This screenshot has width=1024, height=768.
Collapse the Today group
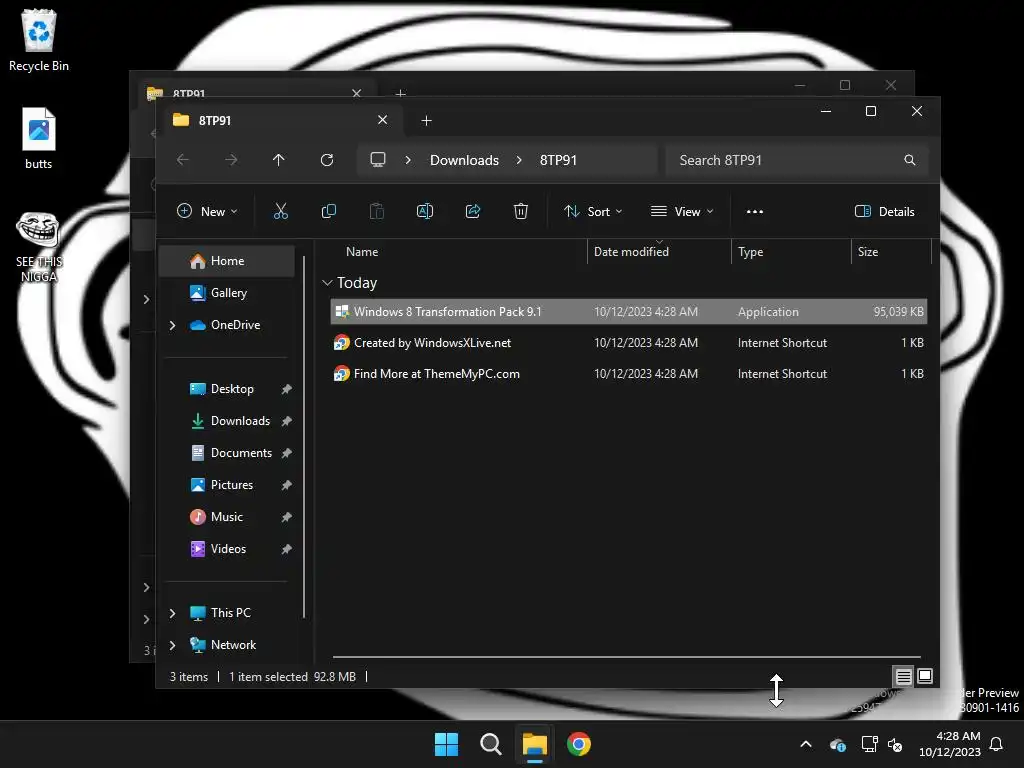pos(327,283)
